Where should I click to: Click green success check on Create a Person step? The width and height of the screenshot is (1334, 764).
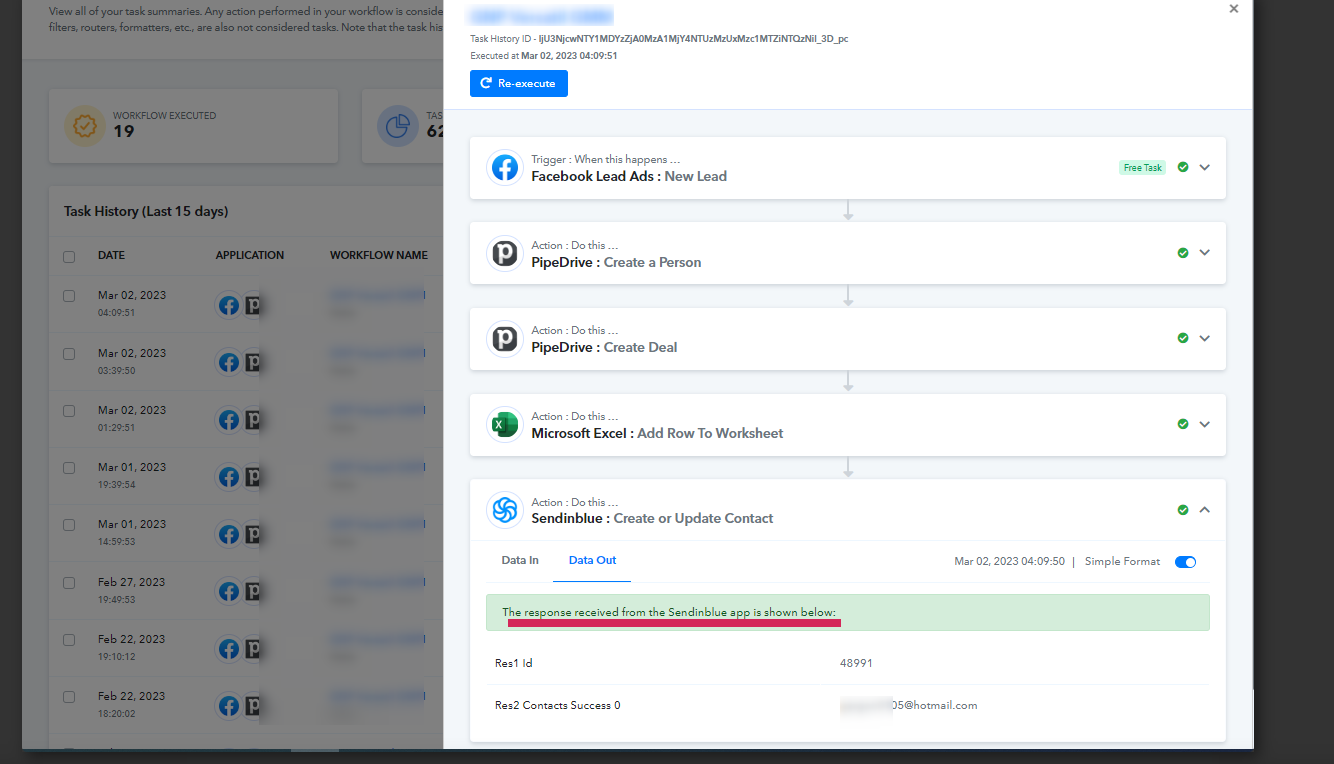point(1183,253)
